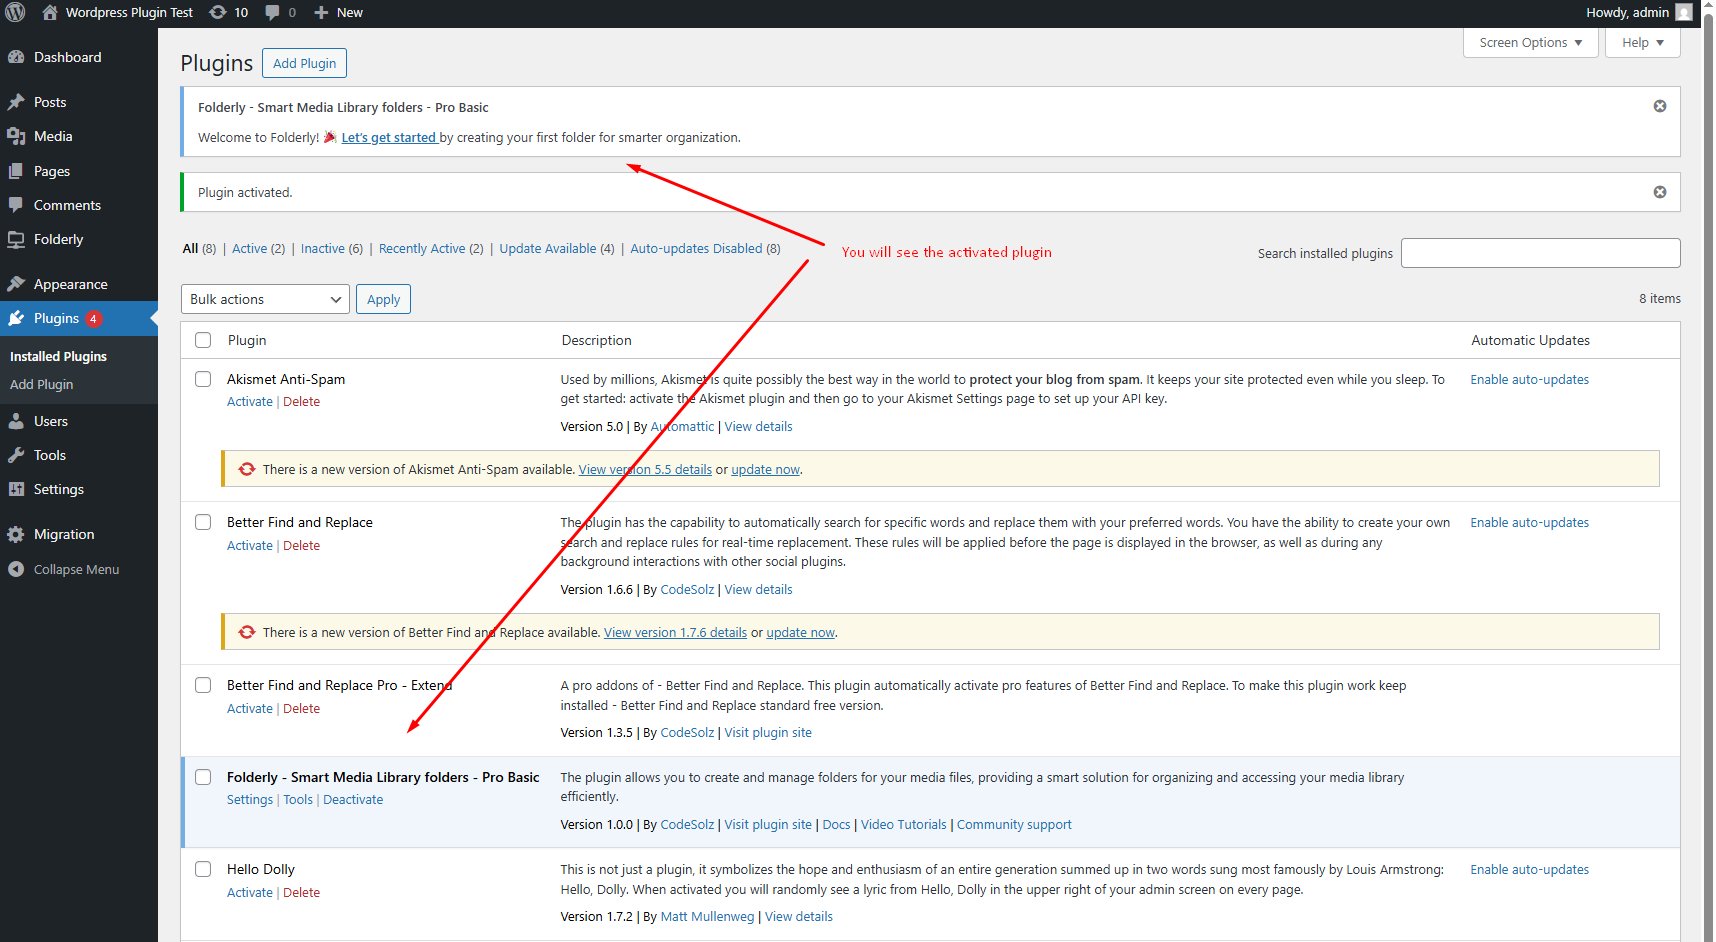
Task: Click the Collapse Menu arrow icon
Action: [x=16, y=569]
